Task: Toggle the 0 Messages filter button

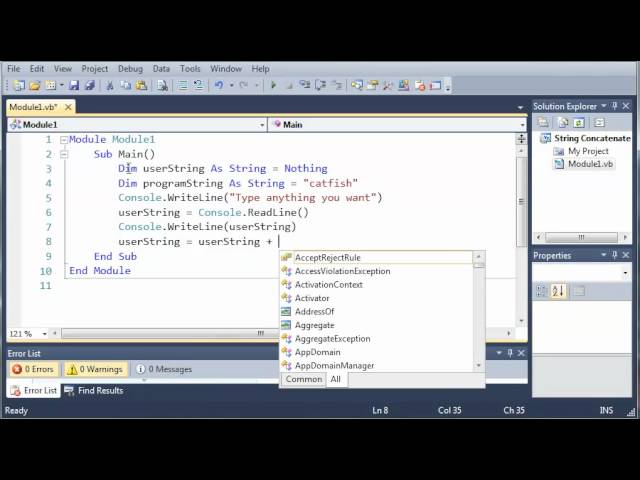Action: pyautogui.click(x=164, y=369)
